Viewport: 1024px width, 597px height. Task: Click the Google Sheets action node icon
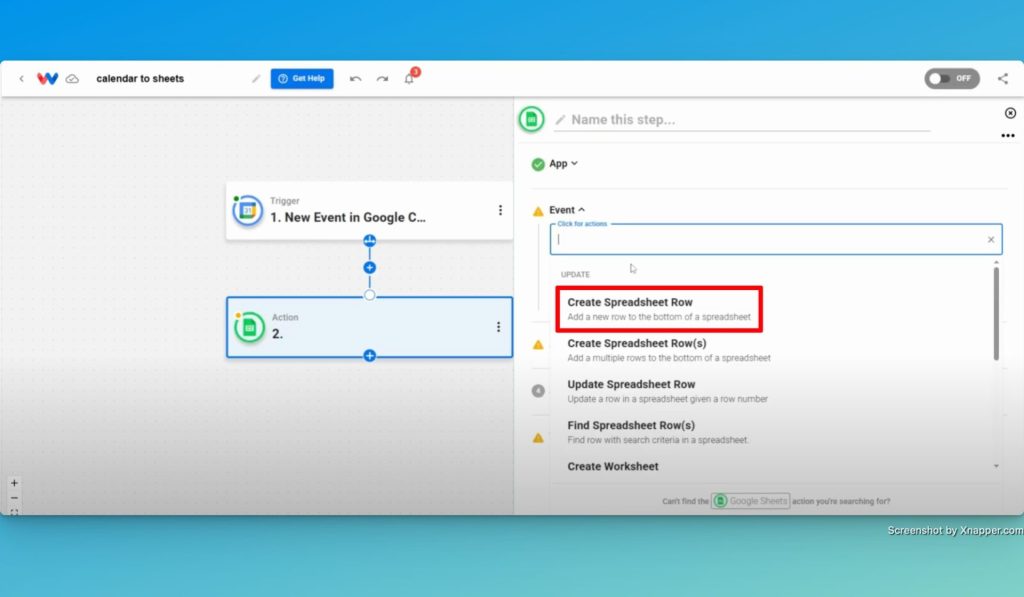pos(249,327)
